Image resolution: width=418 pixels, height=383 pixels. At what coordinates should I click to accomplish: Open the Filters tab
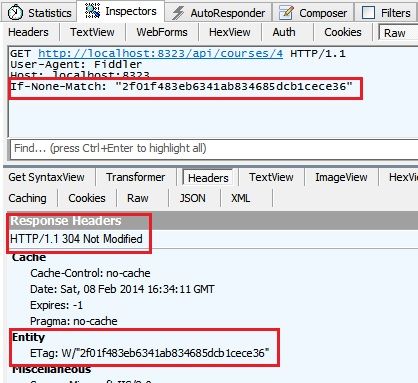point(386,13)
